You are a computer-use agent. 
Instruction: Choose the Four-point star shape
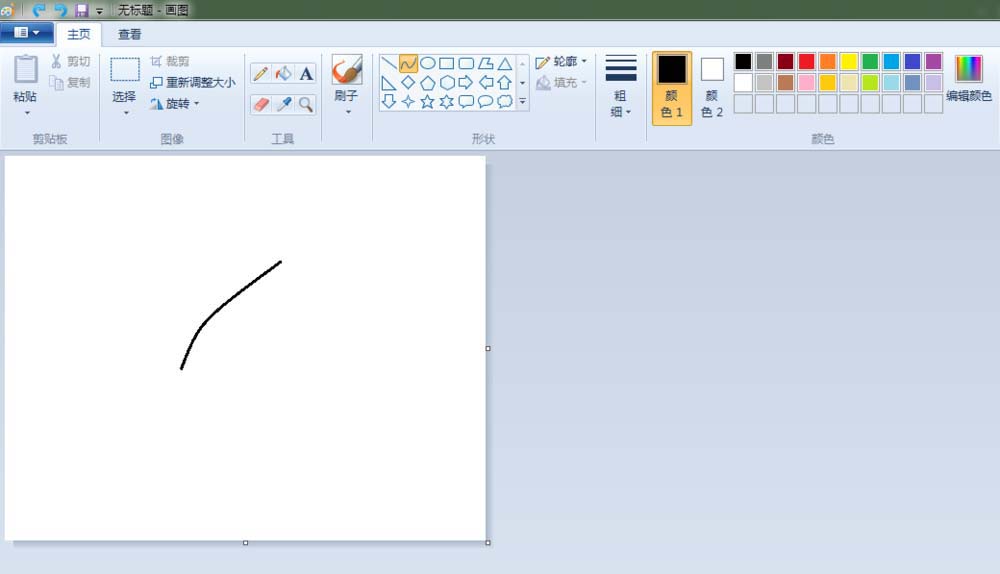tap(408, 101)
